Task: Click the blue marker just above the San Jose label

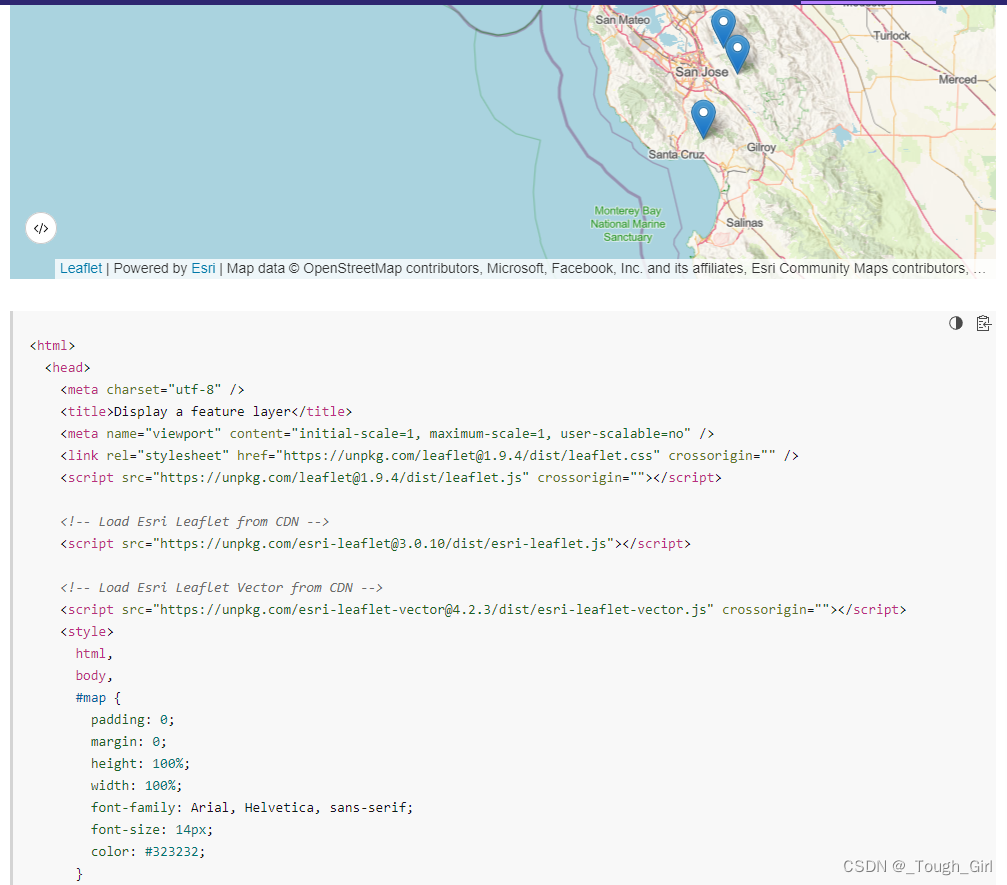Action: 737,54
